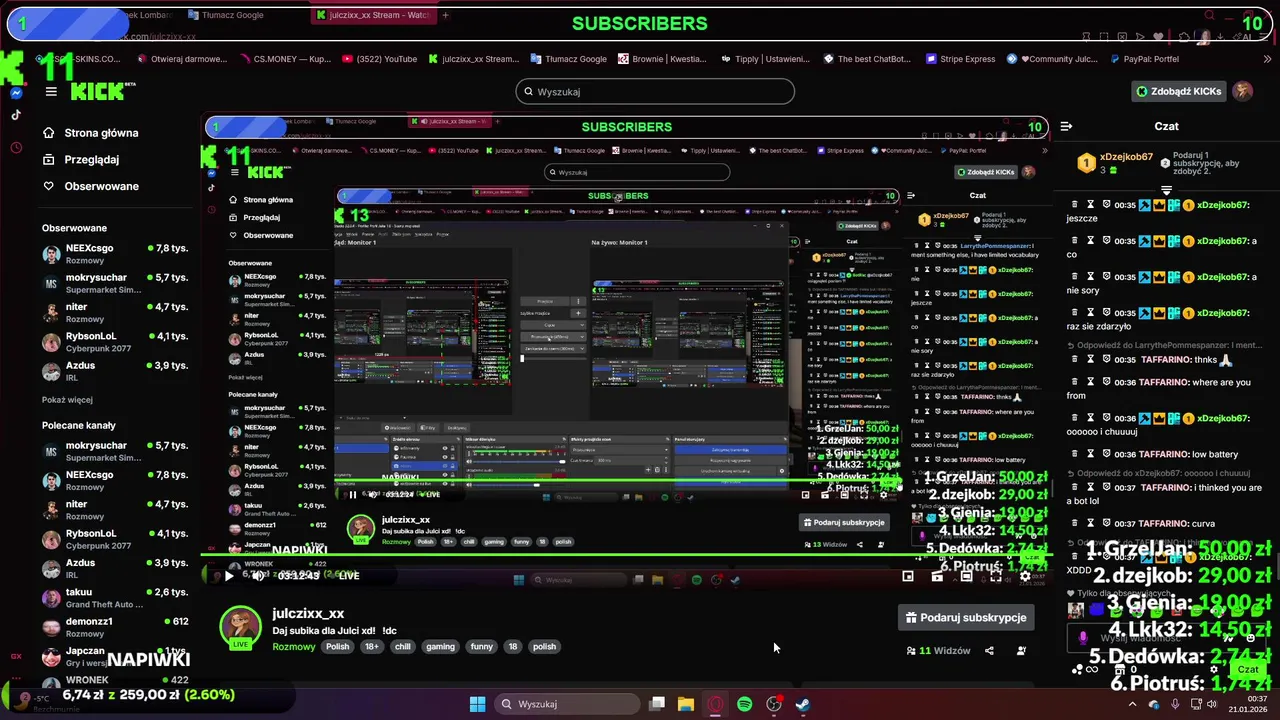Open mokrysuchar channel under Obserwowane
Viewport: 1280px width, 720px height.
(115, 283)
